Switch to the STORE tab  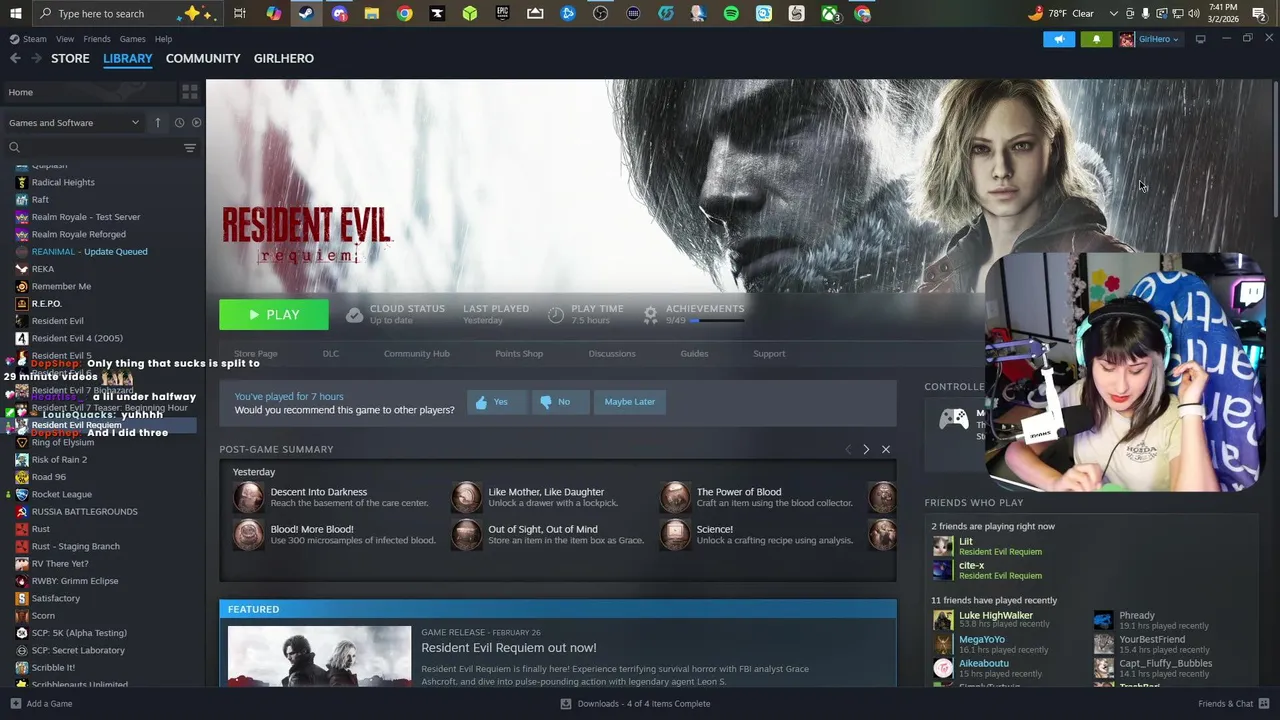tap(70, 58)
